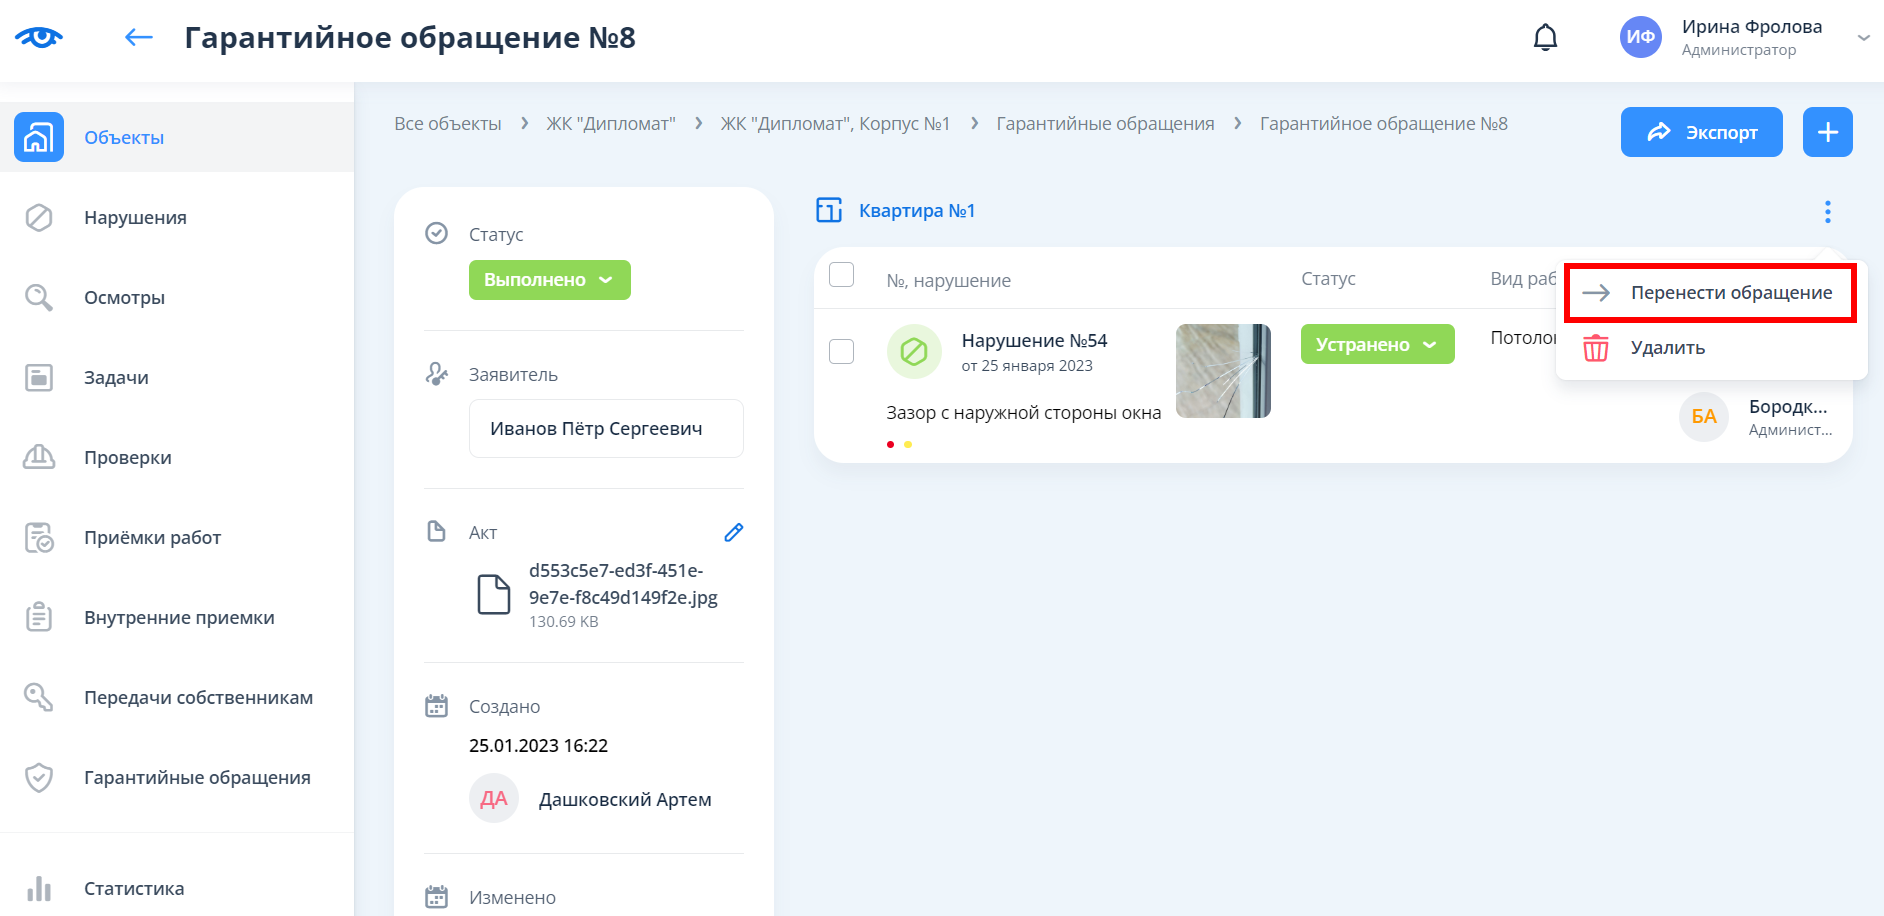Click the Экспорт button
1884x916 pixels.
1701,132
